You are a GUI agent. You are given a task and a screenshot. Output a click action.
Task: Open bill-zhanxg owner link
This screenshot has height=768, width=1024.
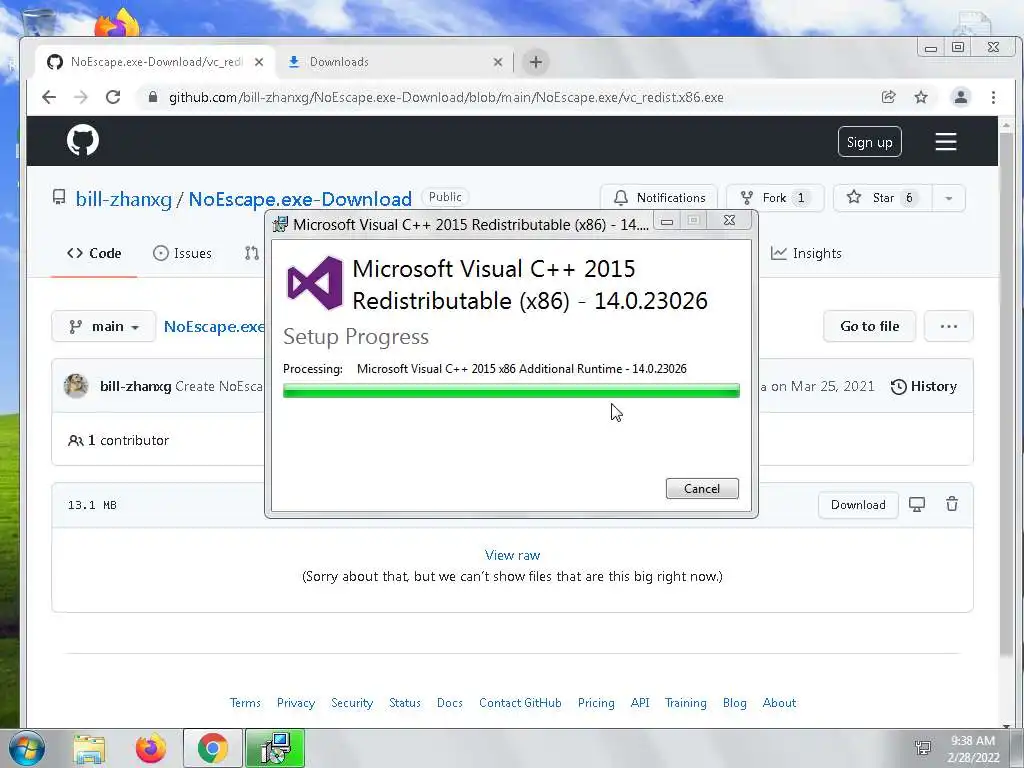[124, 199]
